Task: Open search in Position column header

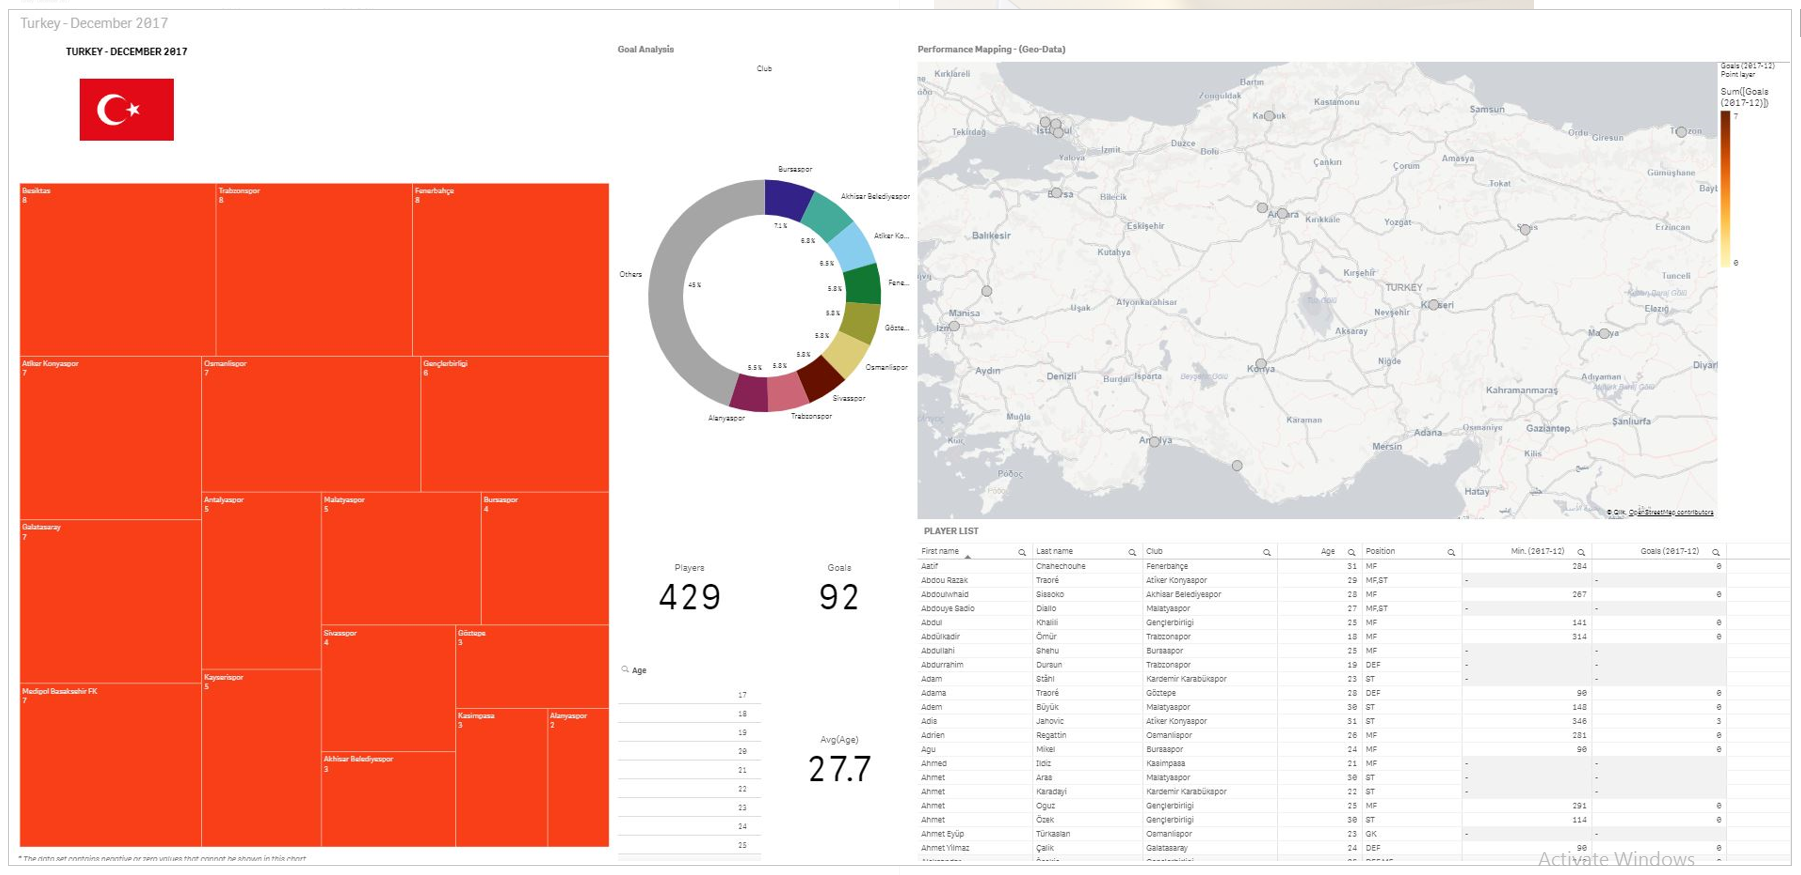Action: (x=1451, y=552)
